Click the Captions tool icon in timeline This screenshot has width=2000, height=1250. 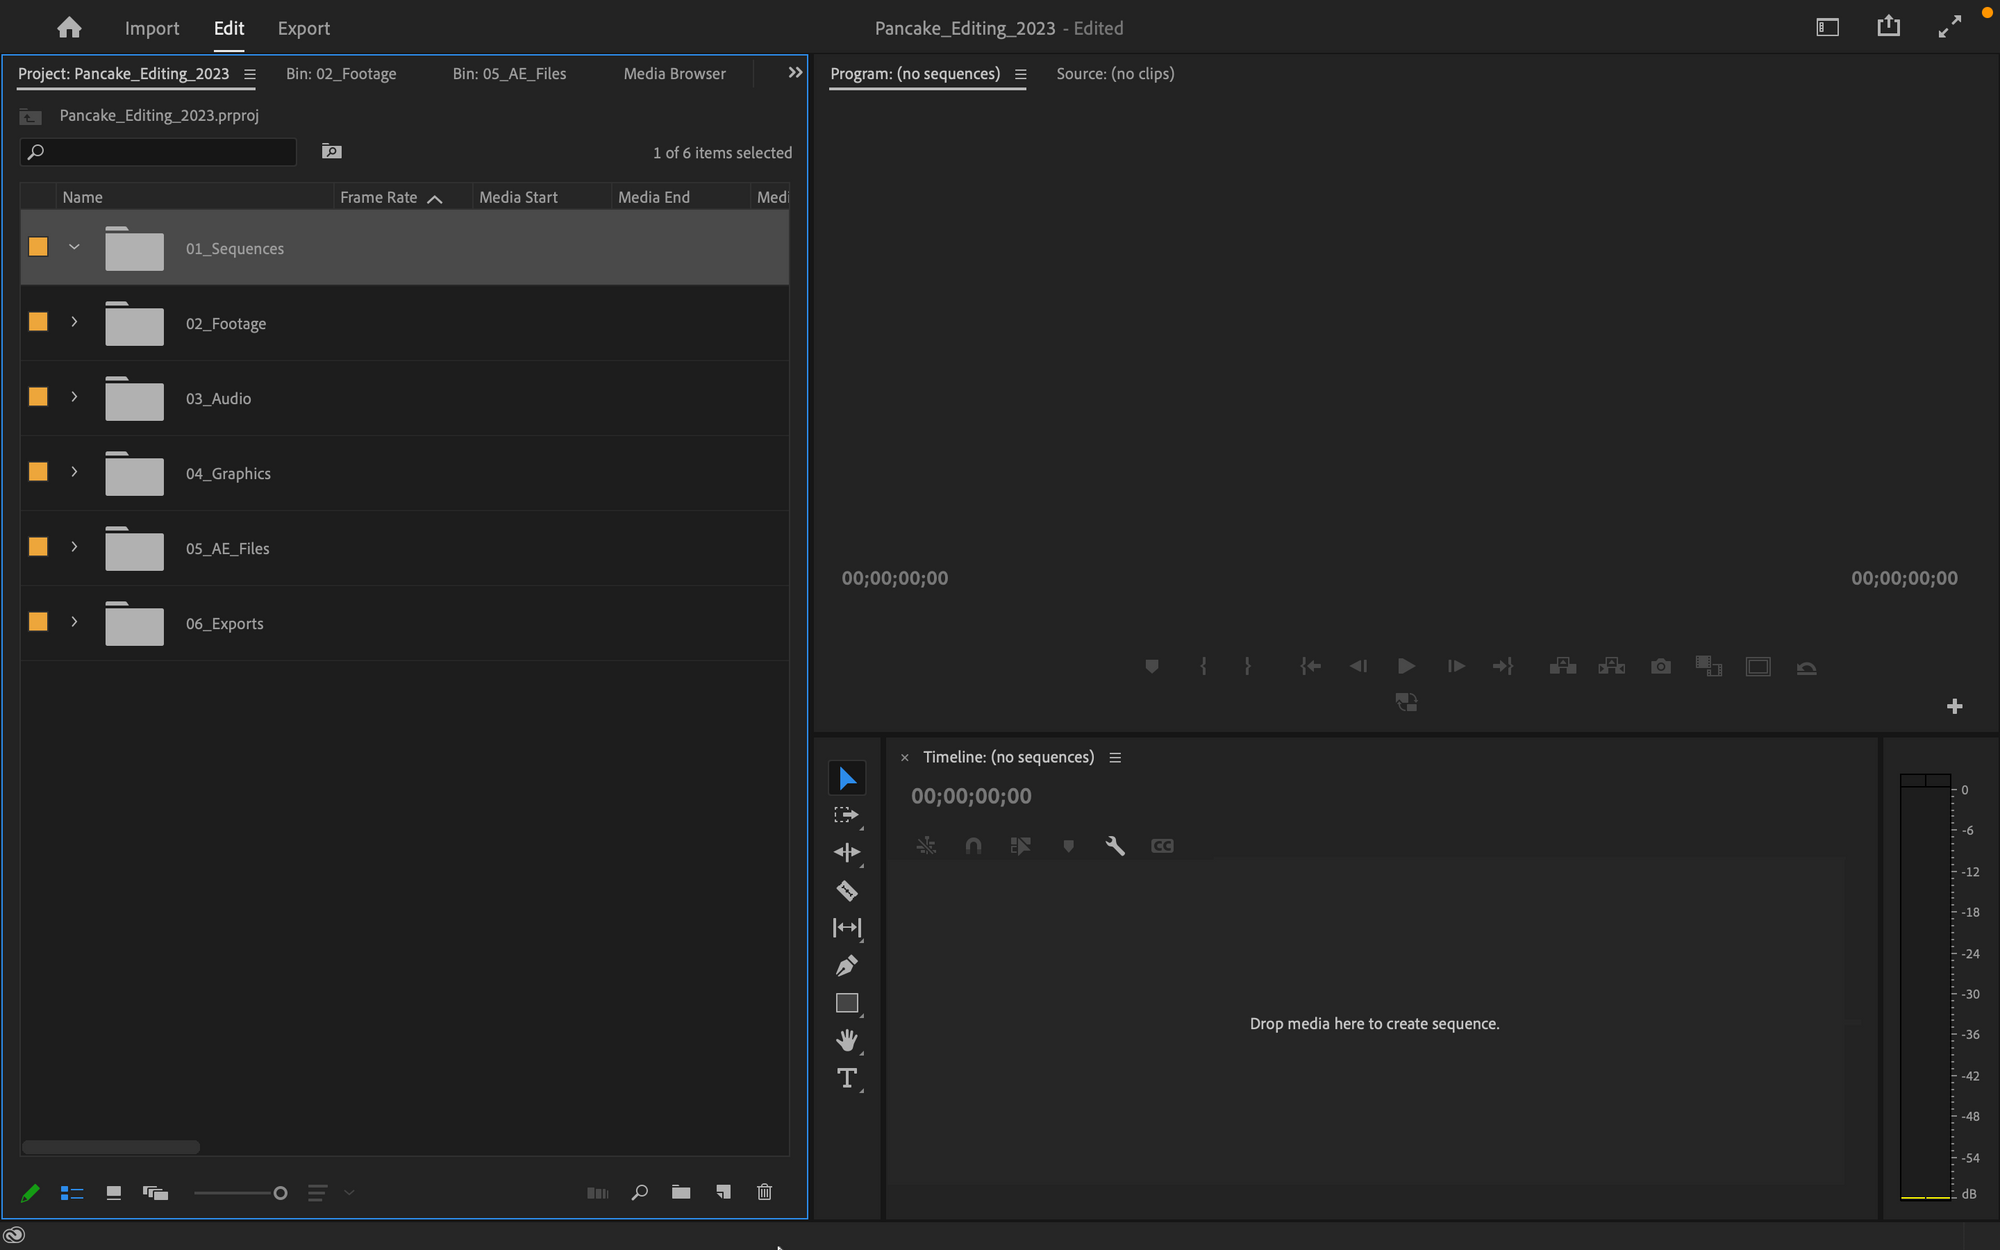tap(1161, 845)
